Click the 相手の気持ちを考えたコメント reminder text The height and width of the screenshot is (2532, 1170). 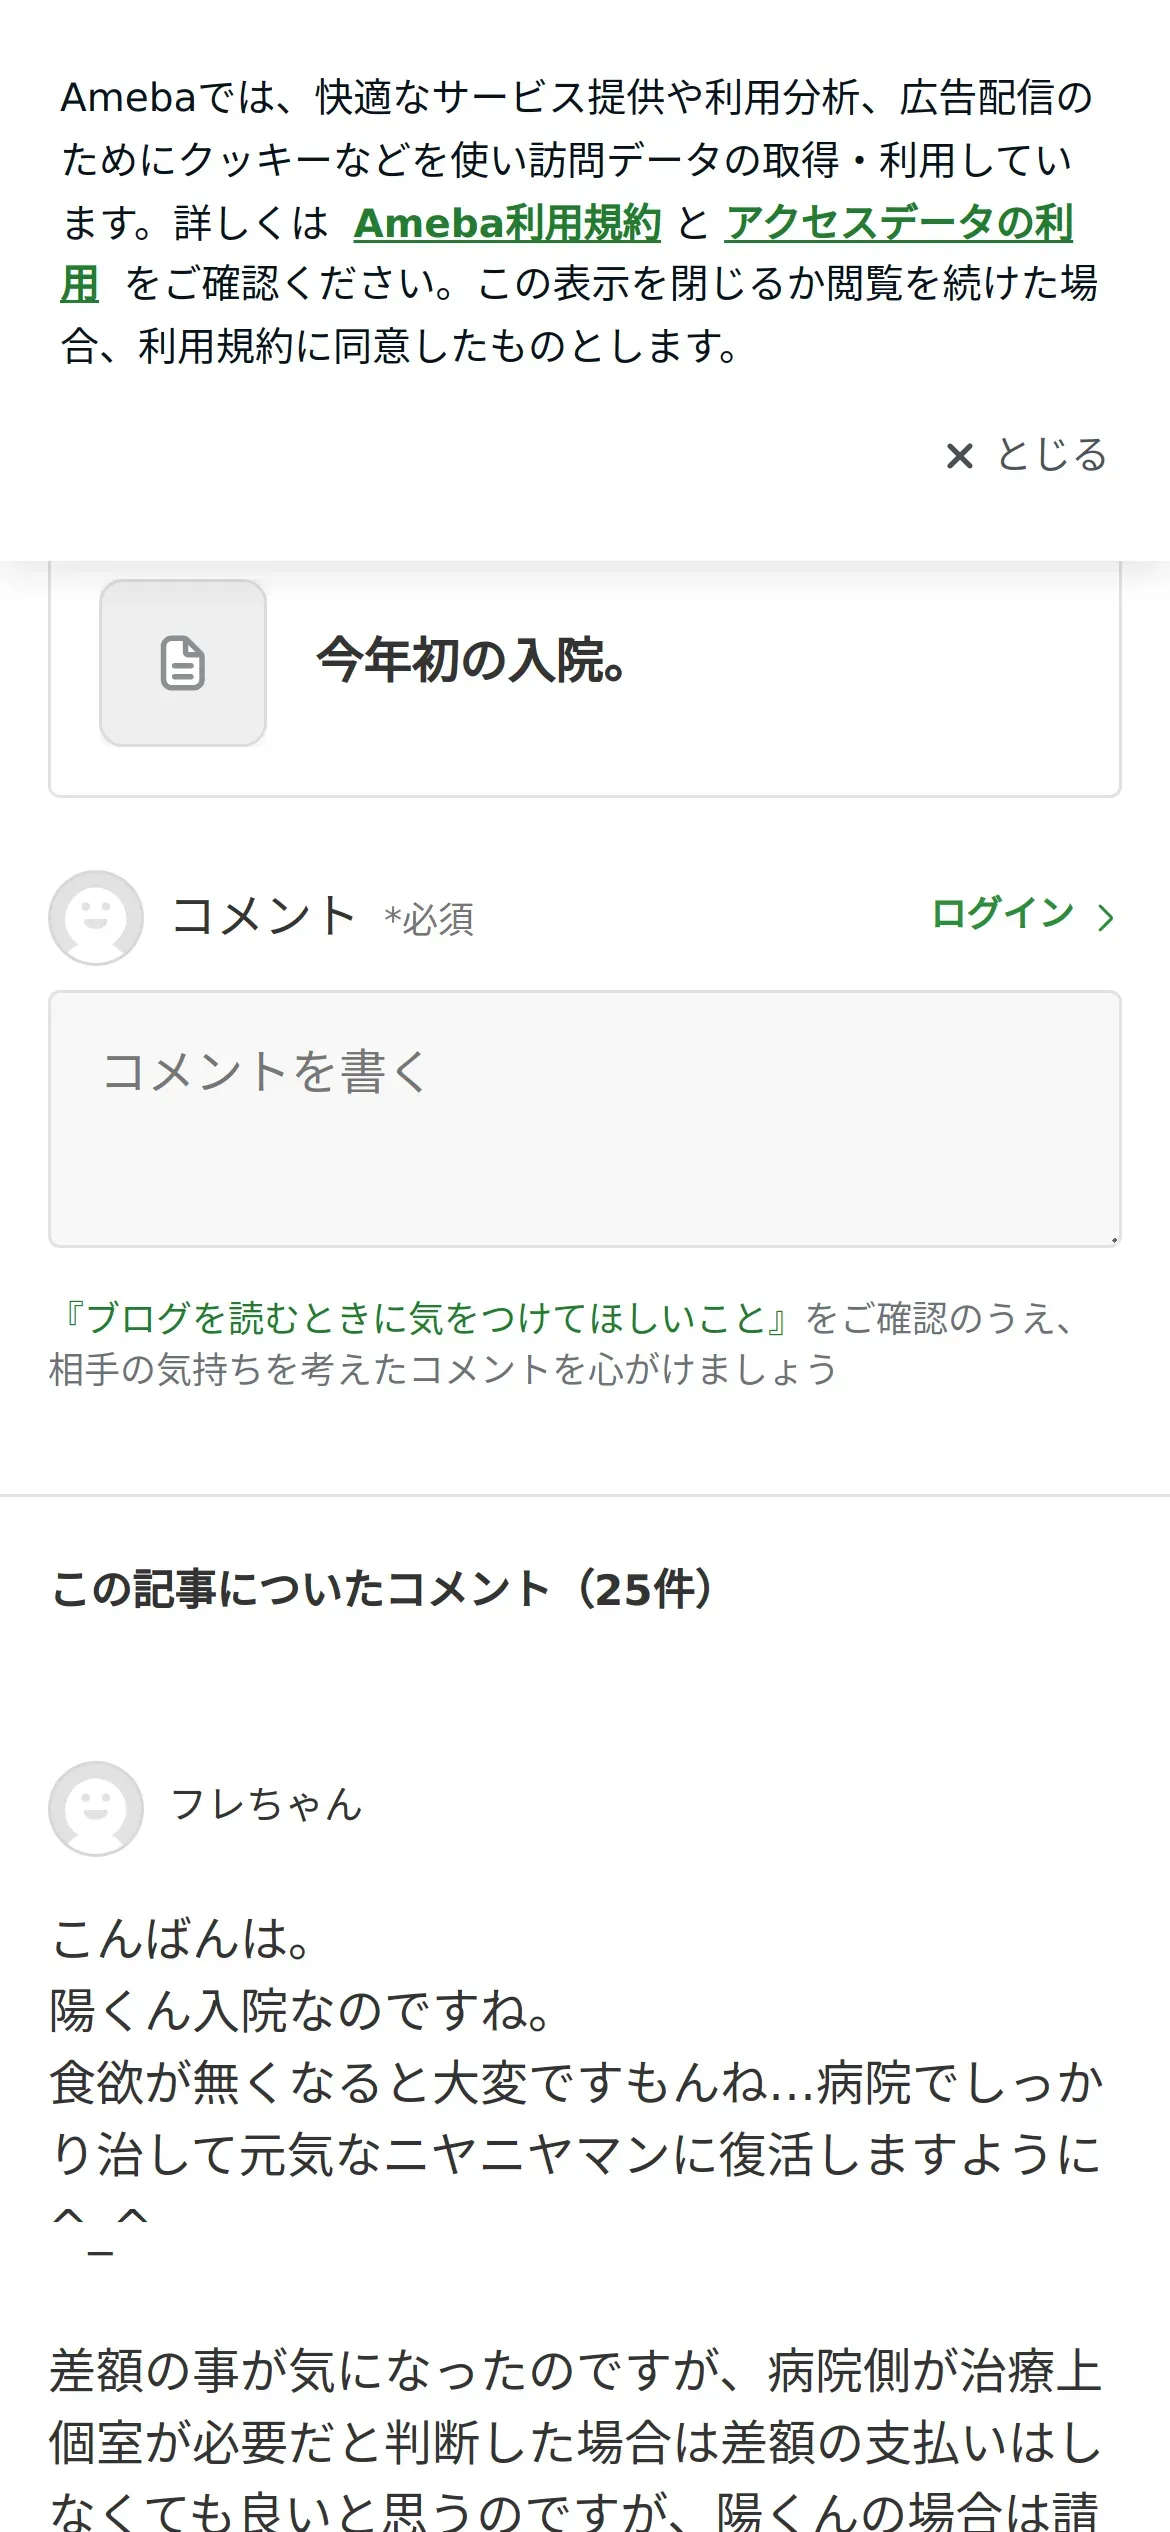coord(442,1369)
